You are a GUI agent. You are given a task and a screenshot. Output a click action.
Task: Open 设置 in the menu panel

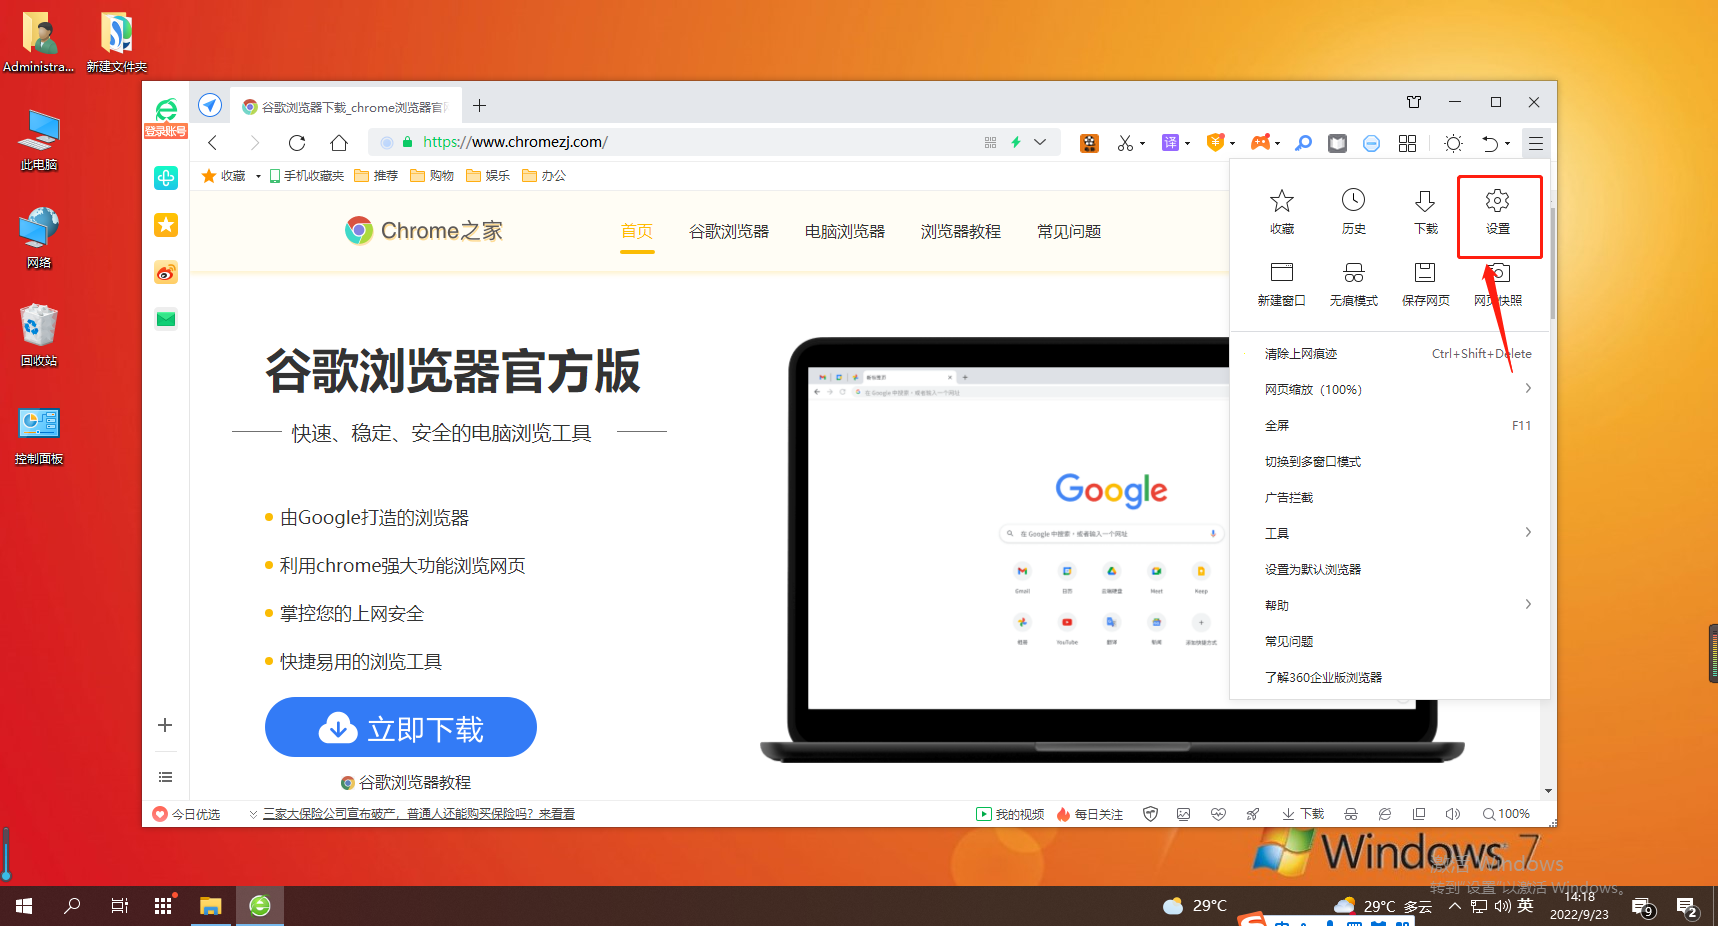pos(1498,213)
